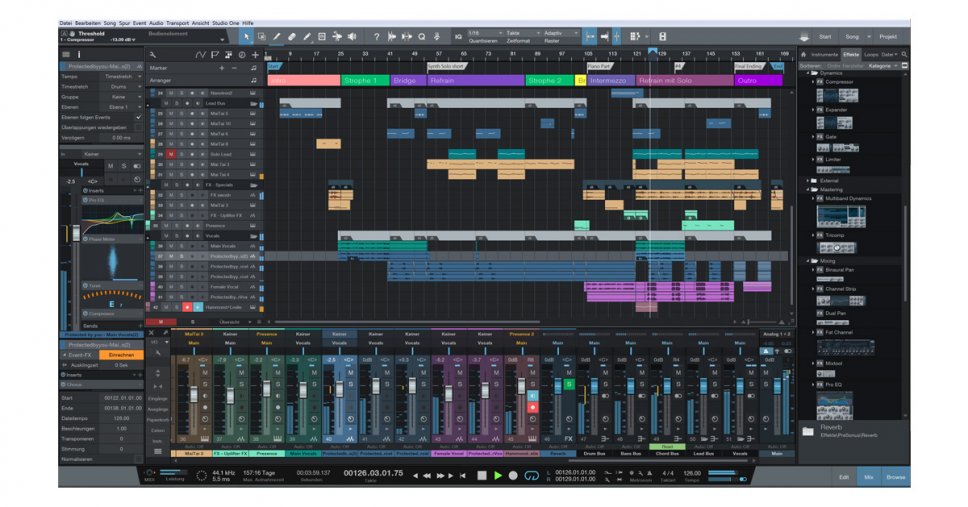The height and width of the screenshot is (507, 968).
Task: Click the browser search magnifier icon
Action: tap(905, 54)
